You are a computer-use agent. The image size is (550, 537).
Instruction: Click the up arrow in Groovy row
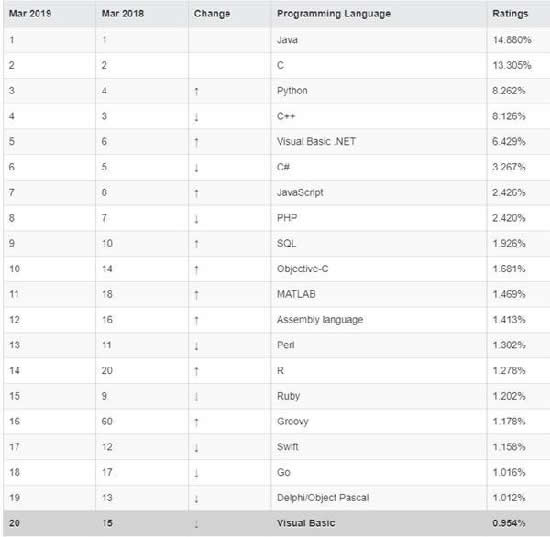click(x=196, y=422)
